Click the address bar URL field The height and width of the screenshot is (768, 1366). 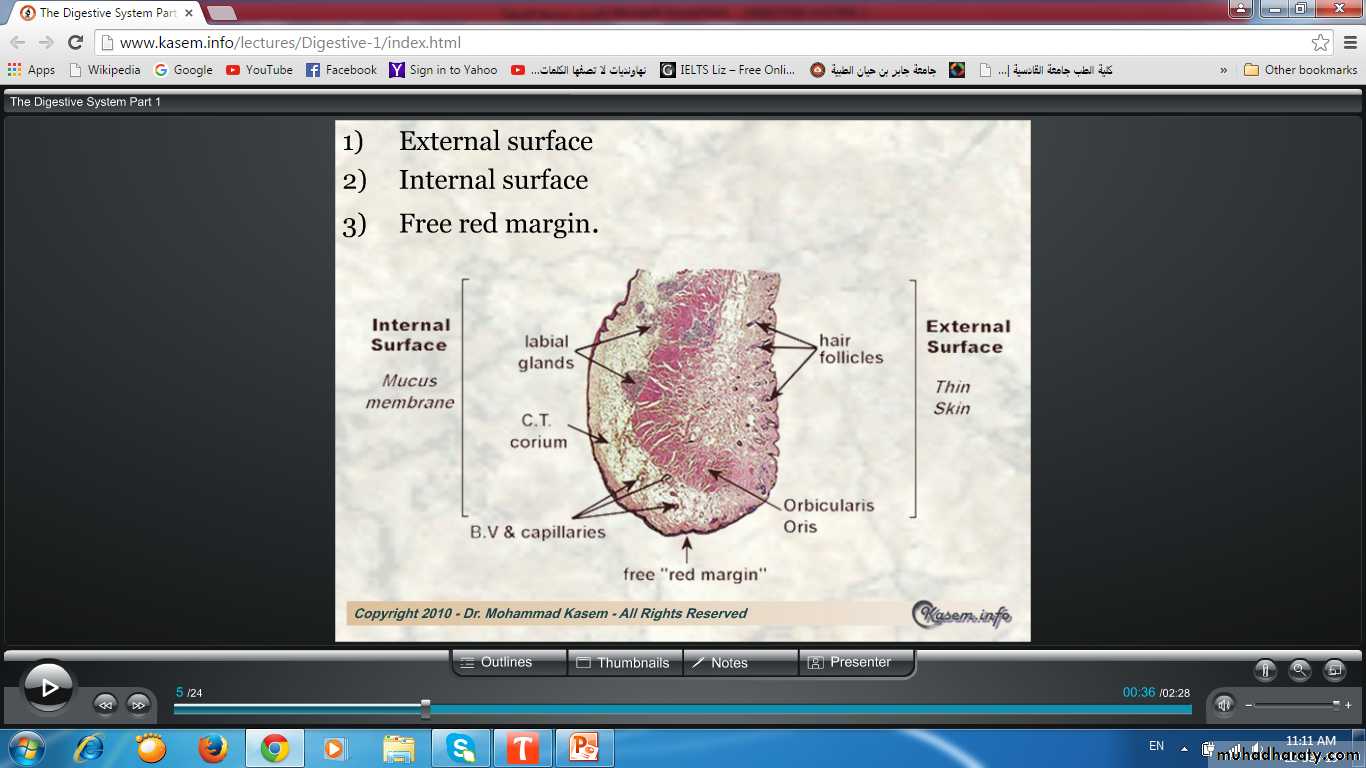pos(700,42)
